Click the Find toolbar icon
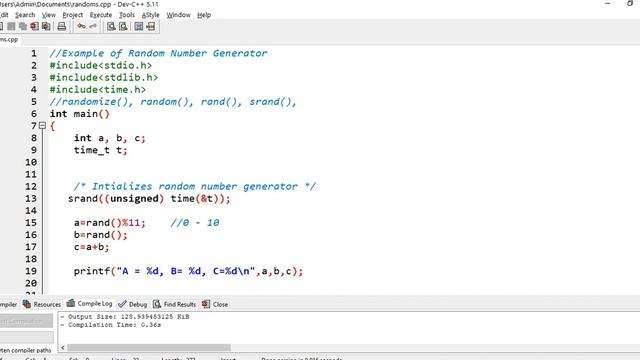Image resolution: width=640 pixels, height=360 pixels. click(x=111, y=27)
